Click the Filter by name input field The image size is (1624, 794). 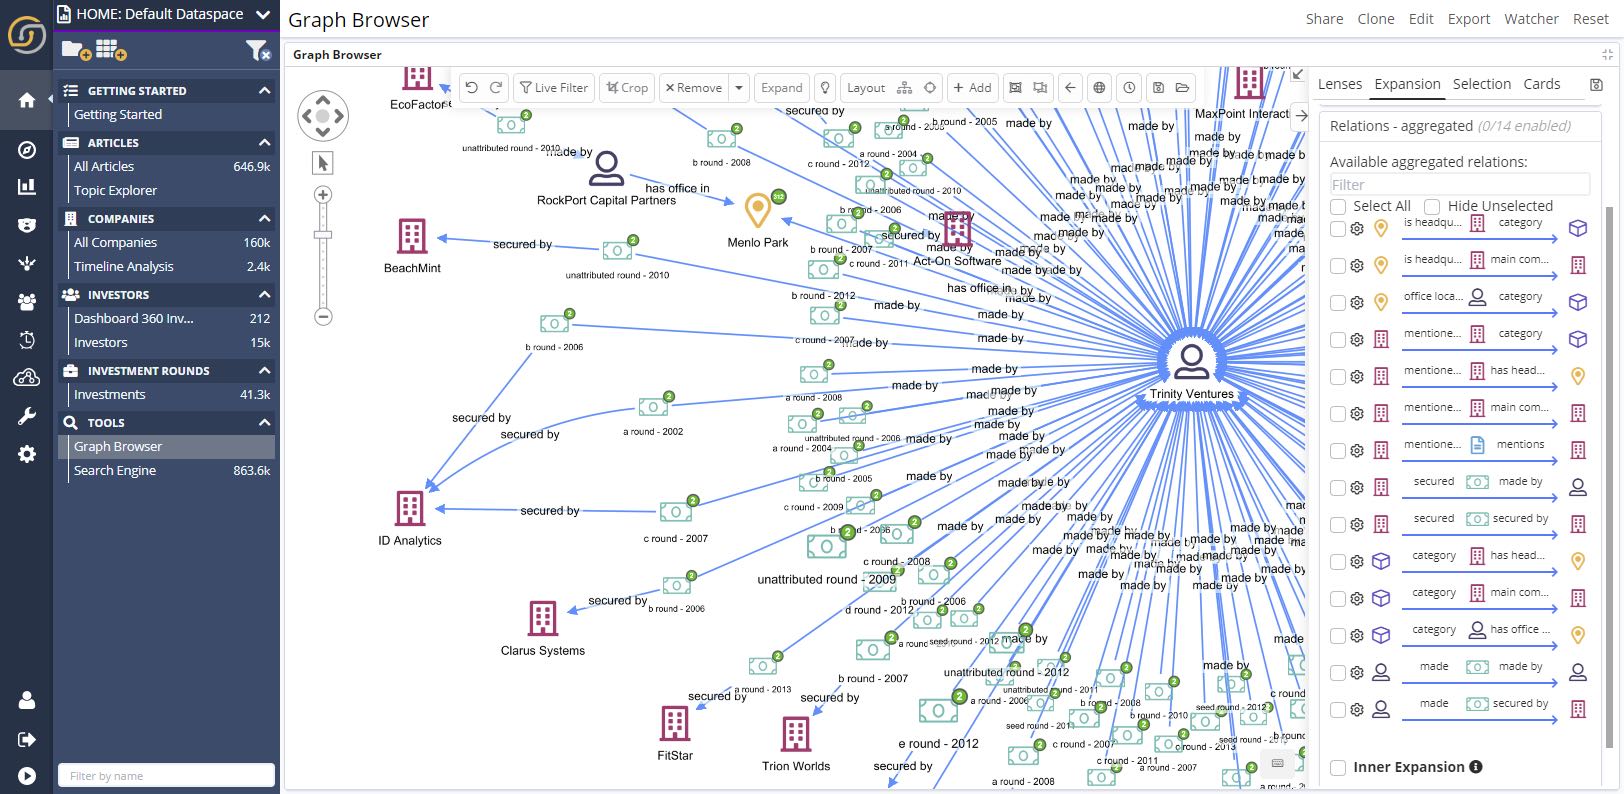point(166,775)
